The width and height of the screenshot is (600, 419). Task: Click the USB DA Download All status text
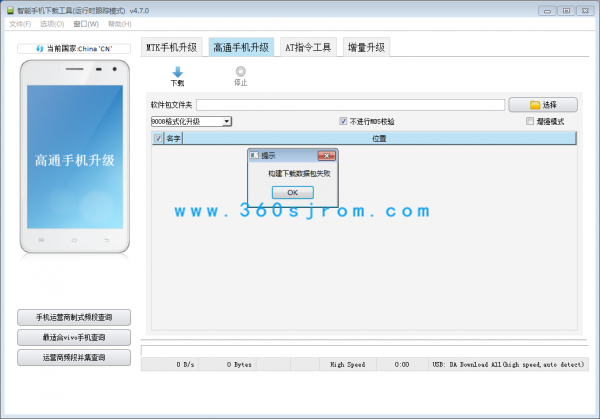[x=508, y=365]
